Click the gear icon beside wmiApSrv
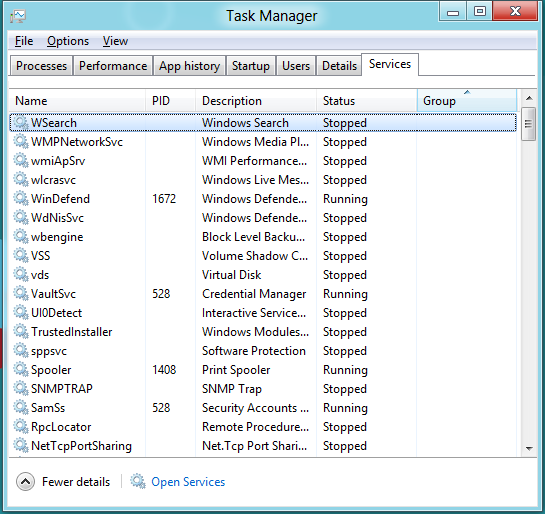 (x=21, y=161)
